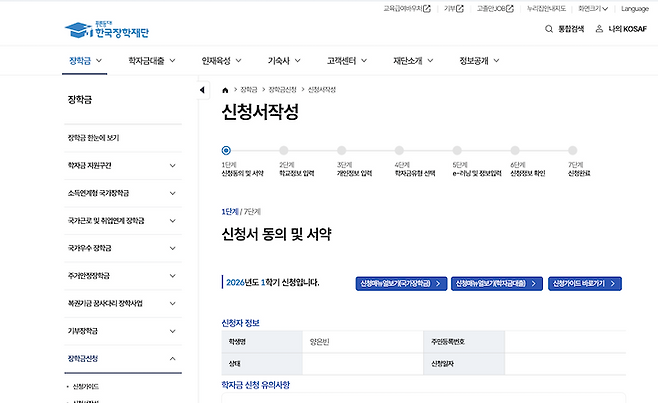The image size is (658, 403).
Task: Click the 7단계 신청완료 step marker
Action: coord(572,150)
